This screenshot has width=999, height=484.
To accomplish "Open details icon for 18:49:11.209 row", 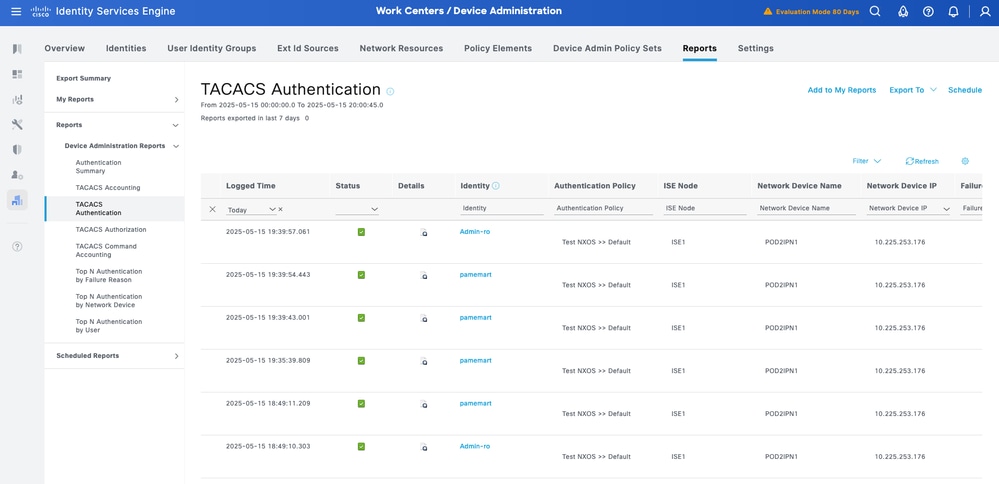I will pos(424,404).
